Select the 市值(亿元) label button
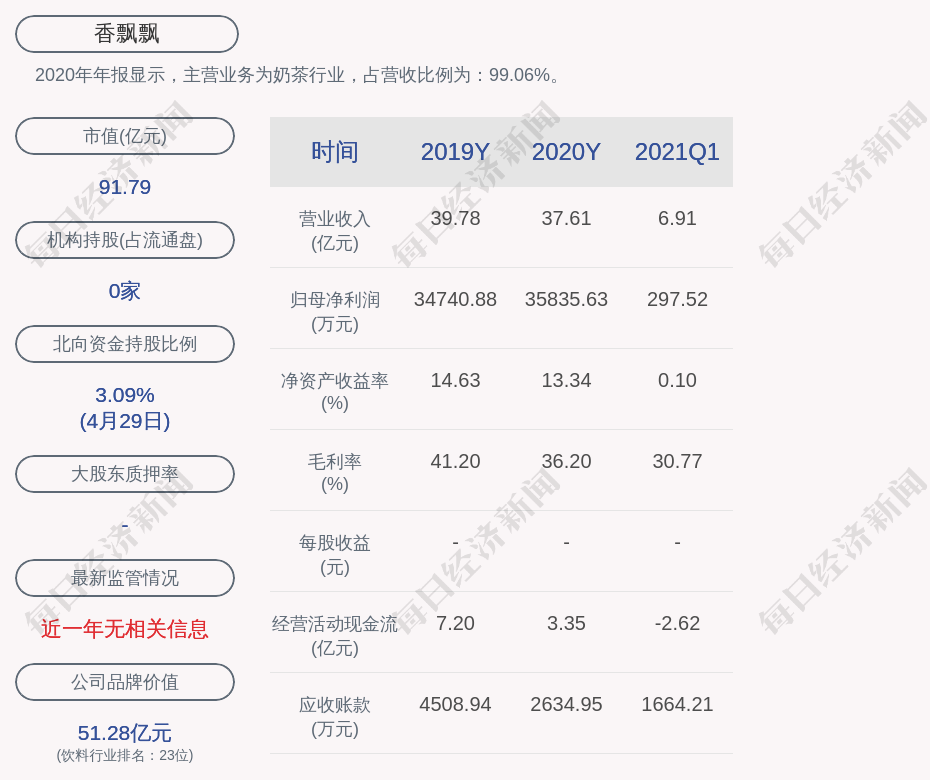 coord(125,136)
